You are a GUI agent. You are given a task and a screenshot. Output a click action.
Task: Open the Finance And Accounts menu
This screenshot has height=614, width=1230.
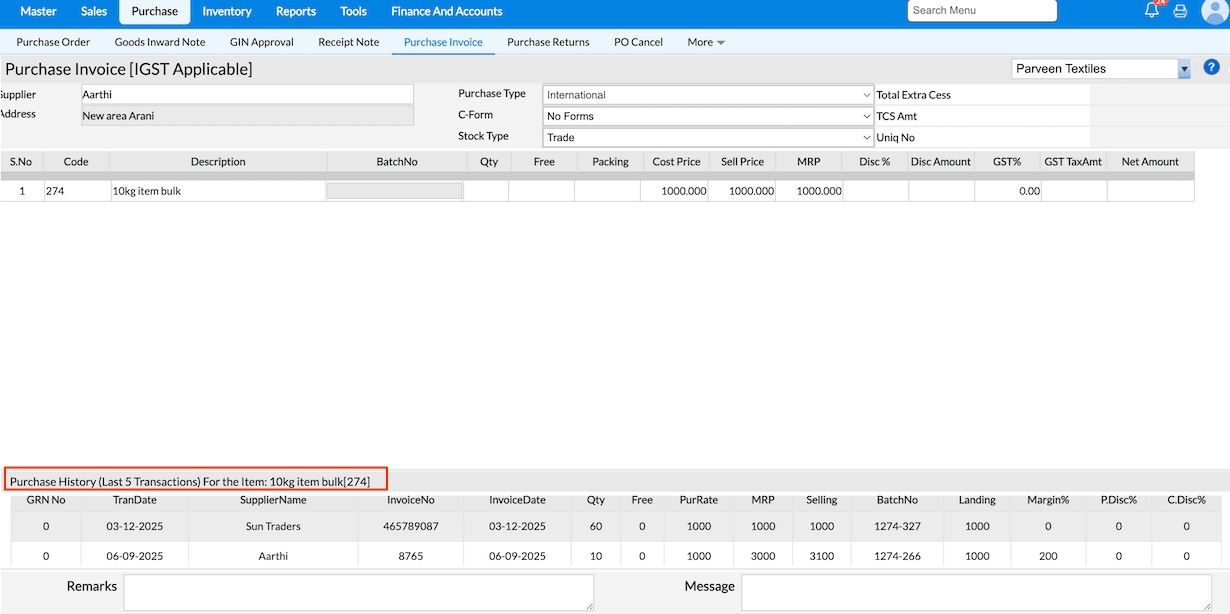coord(446,12)
